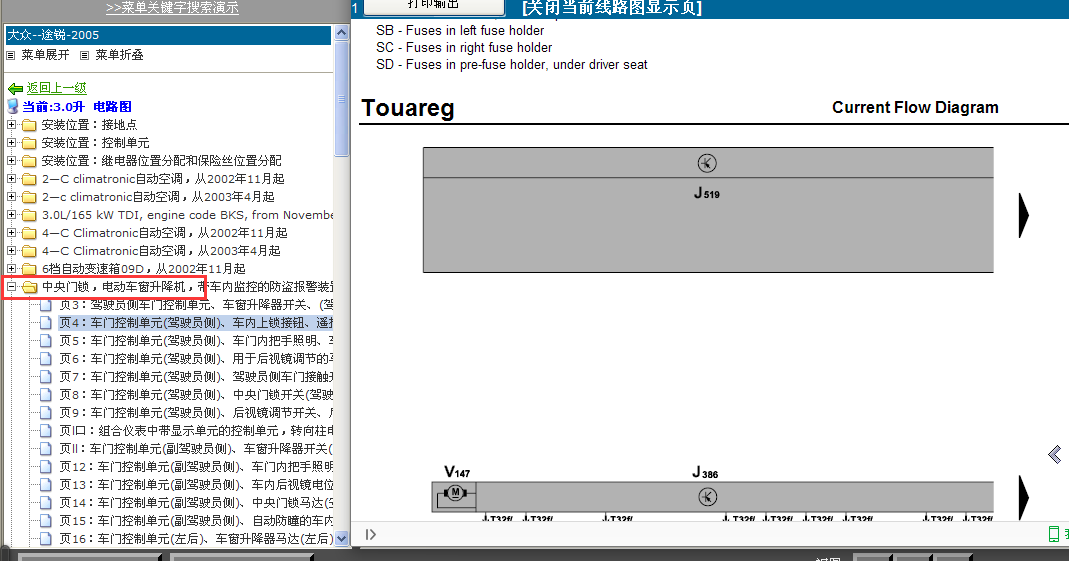
Task: Click the black arrow beside J519 block
Action: [1023, 215]
